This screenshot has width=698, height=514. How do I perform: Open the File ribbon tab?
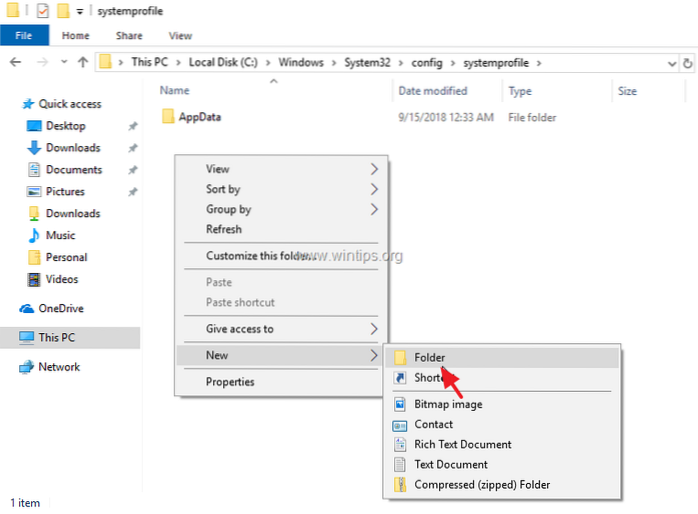point(22,36)
